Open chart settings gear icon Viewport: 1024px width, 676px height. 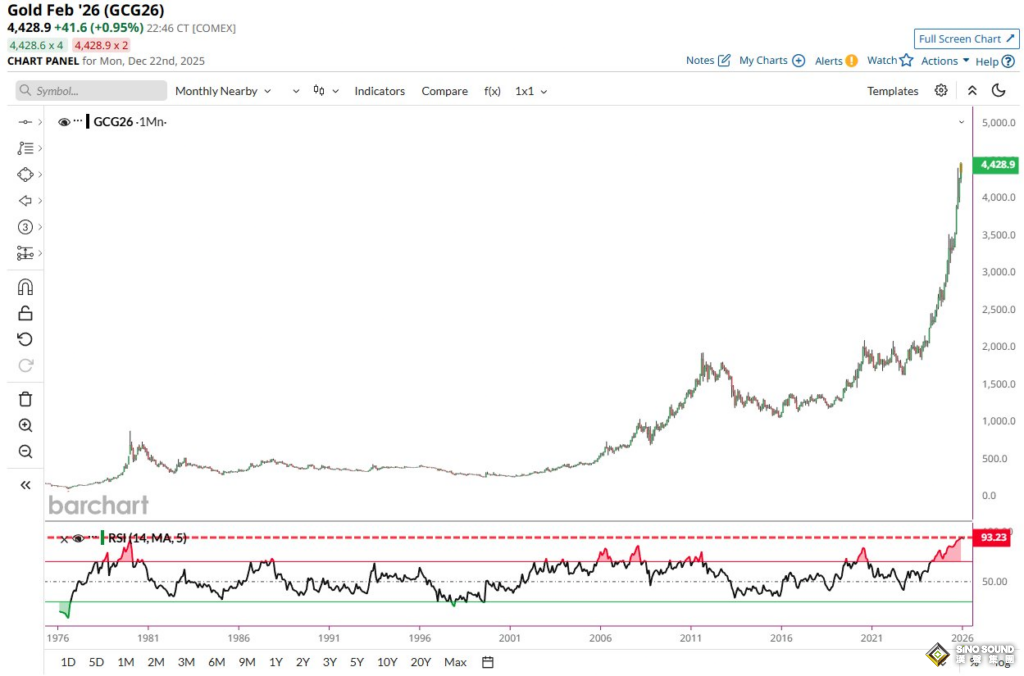pos(941,91)
